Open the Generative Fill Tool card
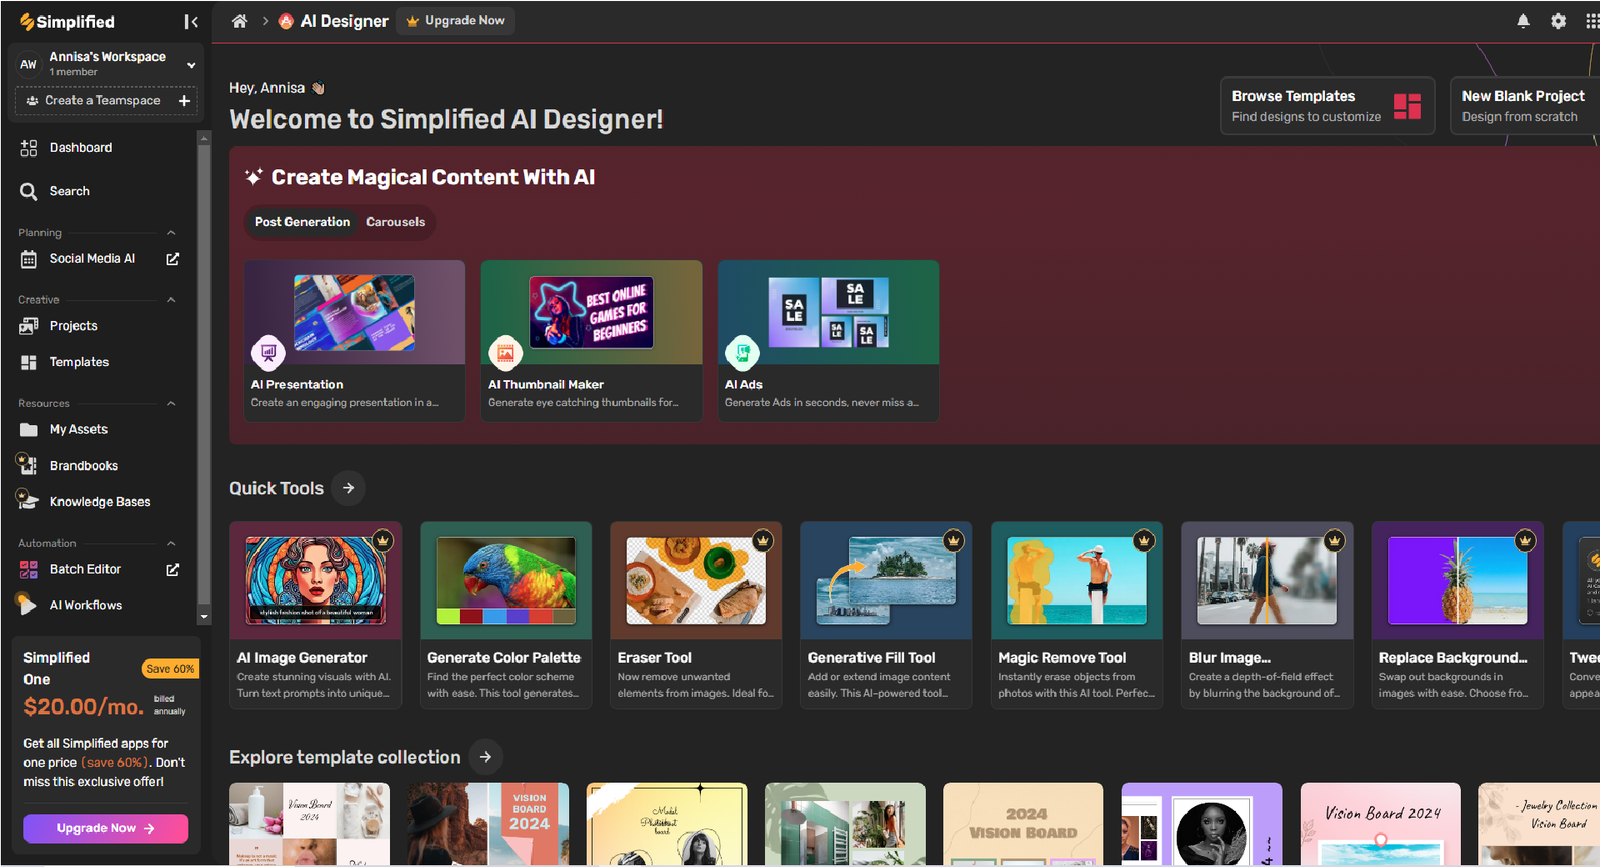 click(x=886, y=615)
